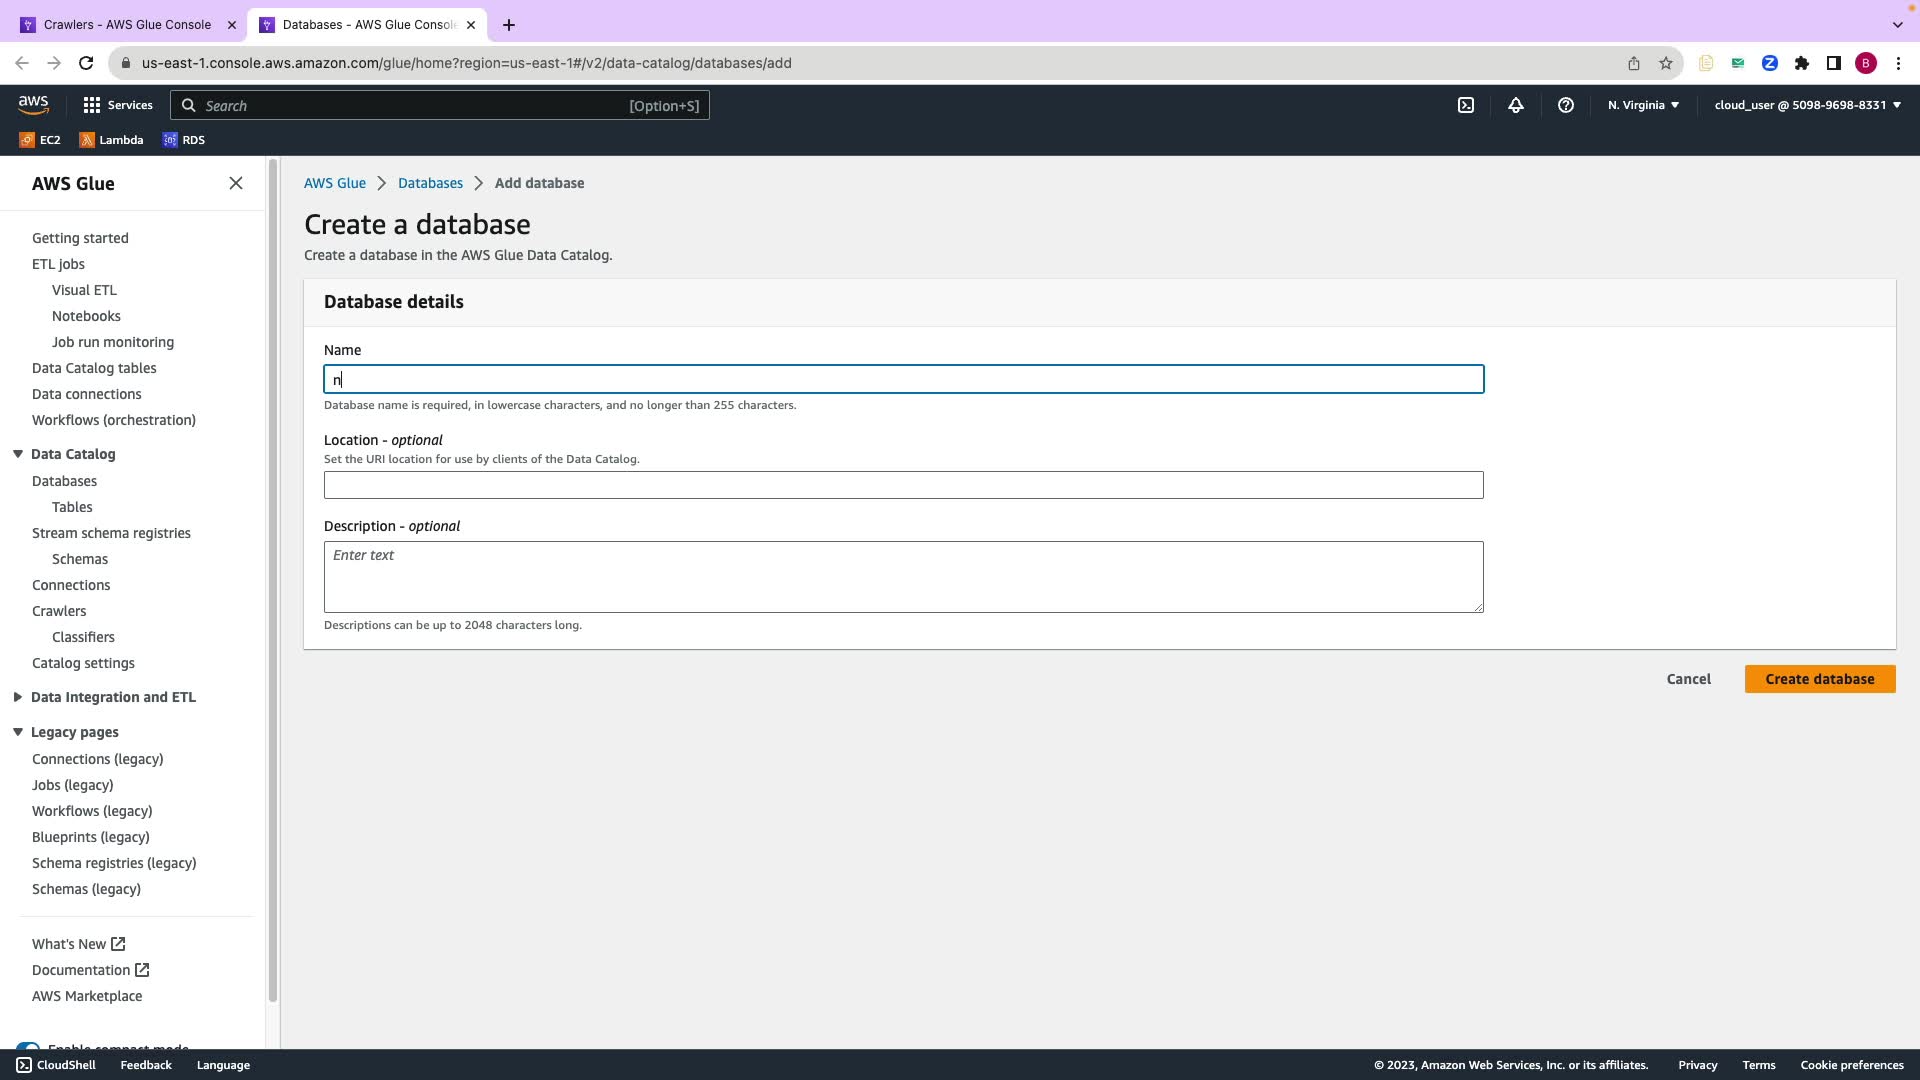Close the AWS Glue side navigation

[x=236, y=183]
